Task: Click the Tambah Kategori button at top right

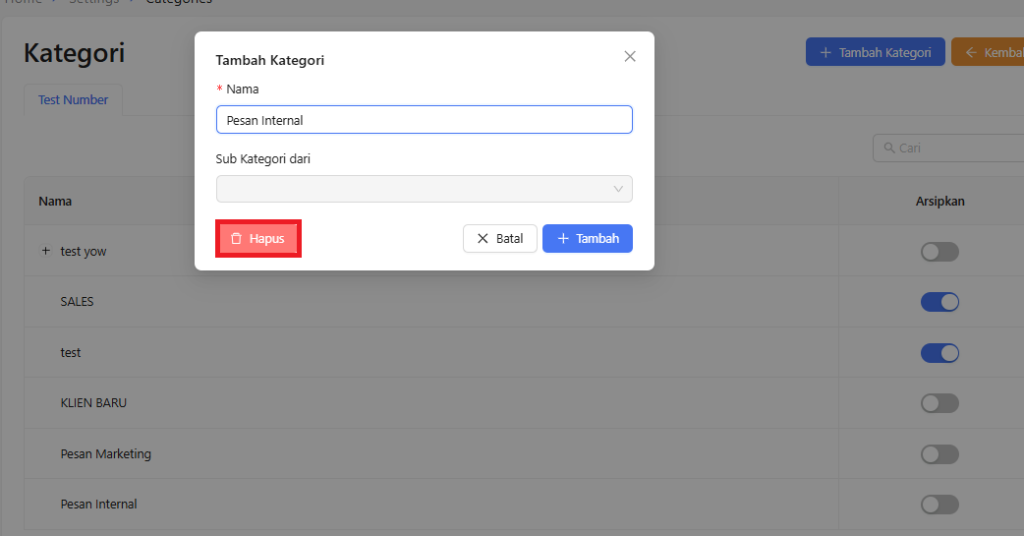Action: coord(875,52)
